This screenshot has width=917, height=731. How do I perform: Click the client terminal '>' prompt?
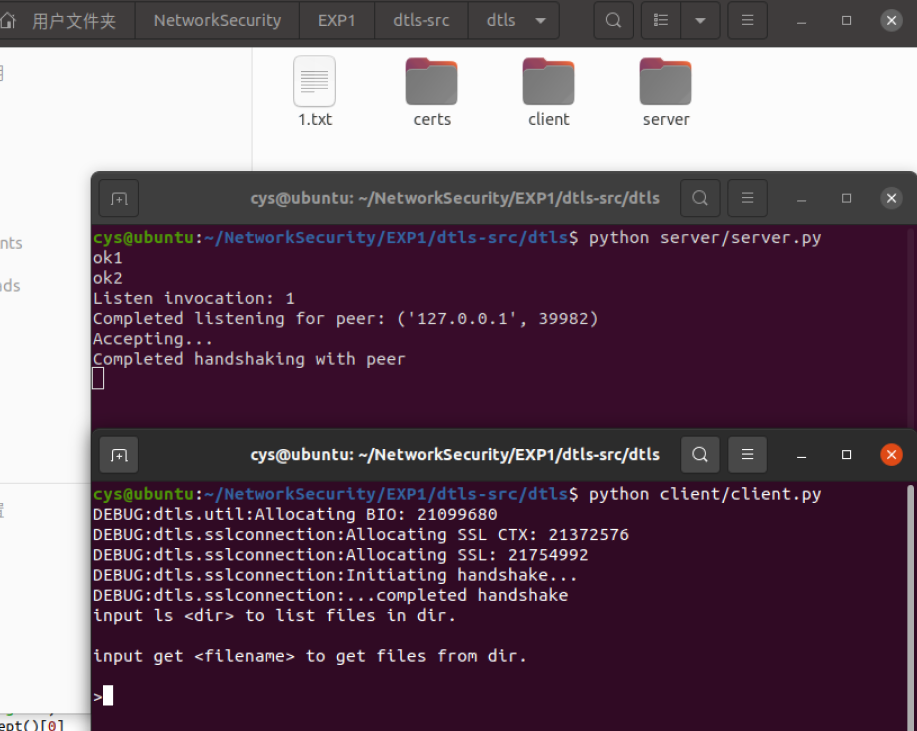click(x=97, y=696)
